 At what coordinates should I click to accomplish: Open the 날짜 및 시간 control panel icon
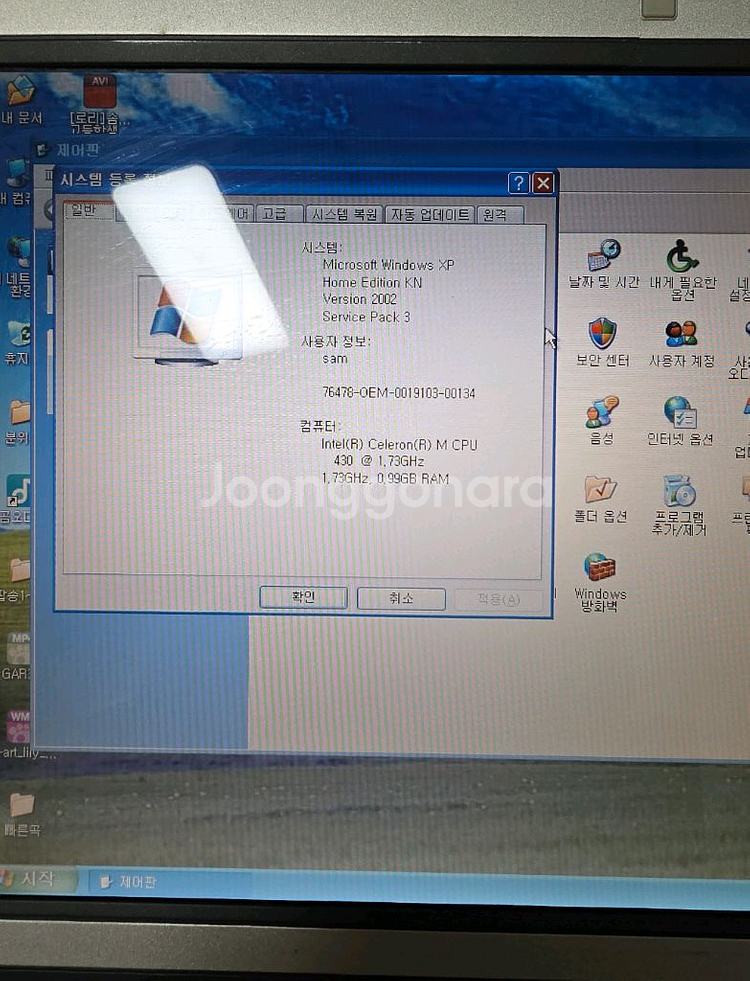pos(604,263)
